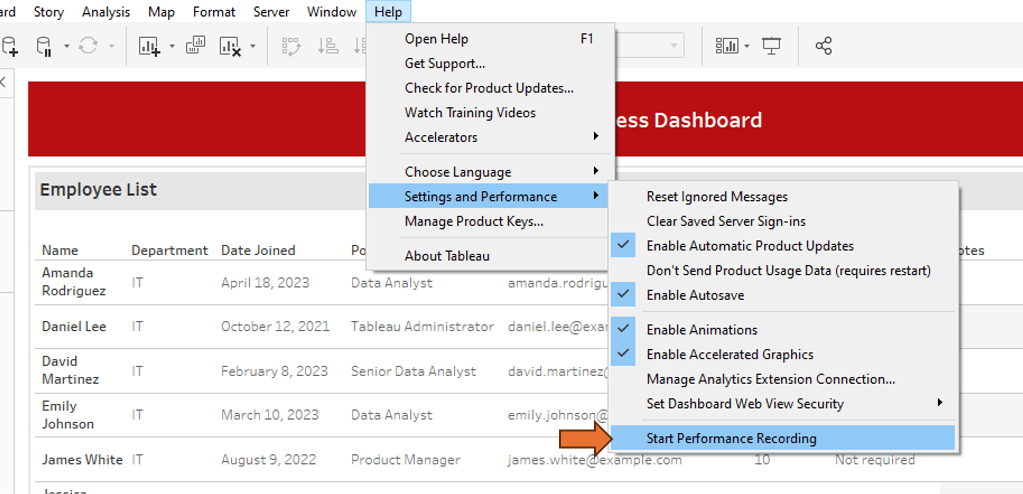The height and width of the screenshot is (494, 1023).
Task: Open the Server menu
Action: point(271,12)
